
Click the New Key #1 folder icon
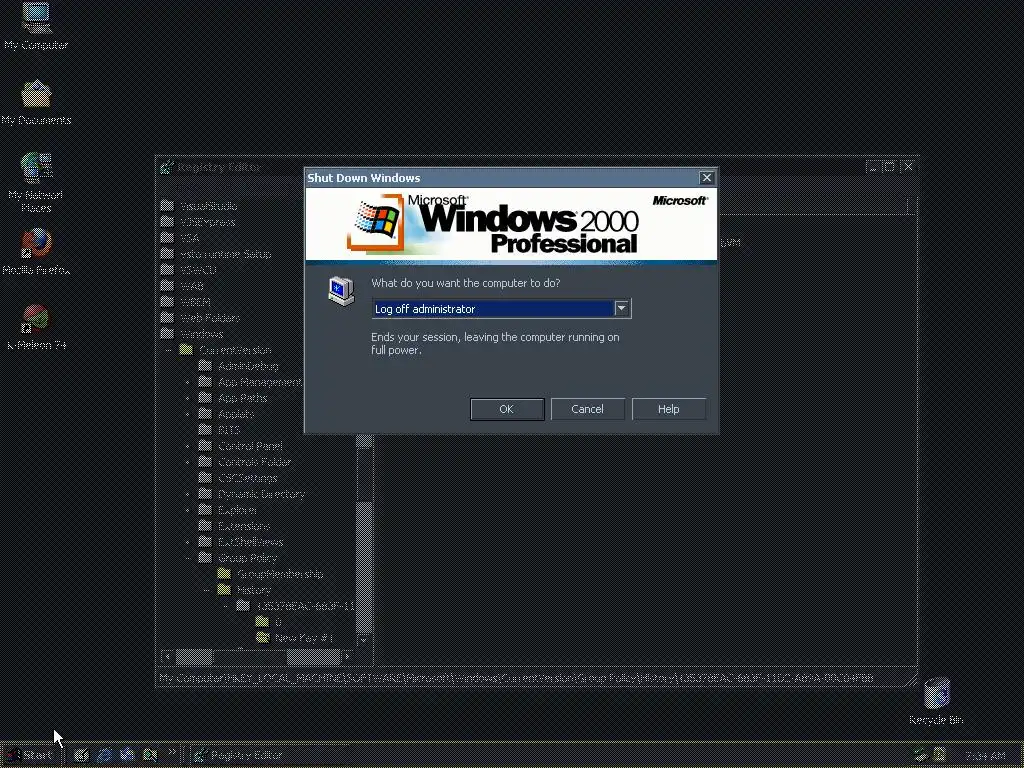(x=263, y=637)
